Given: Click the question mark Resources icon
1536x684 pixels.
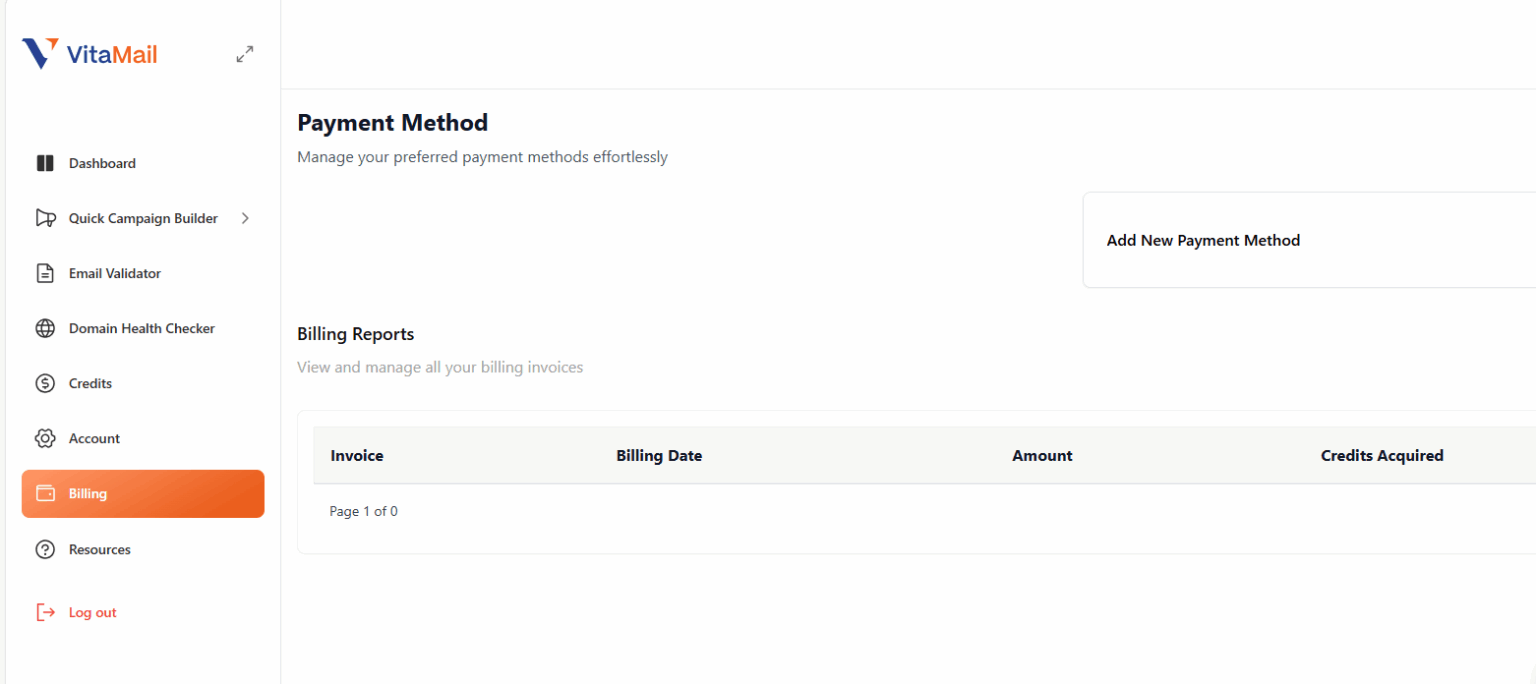Looking at the screenshot, I should [45, 549].
